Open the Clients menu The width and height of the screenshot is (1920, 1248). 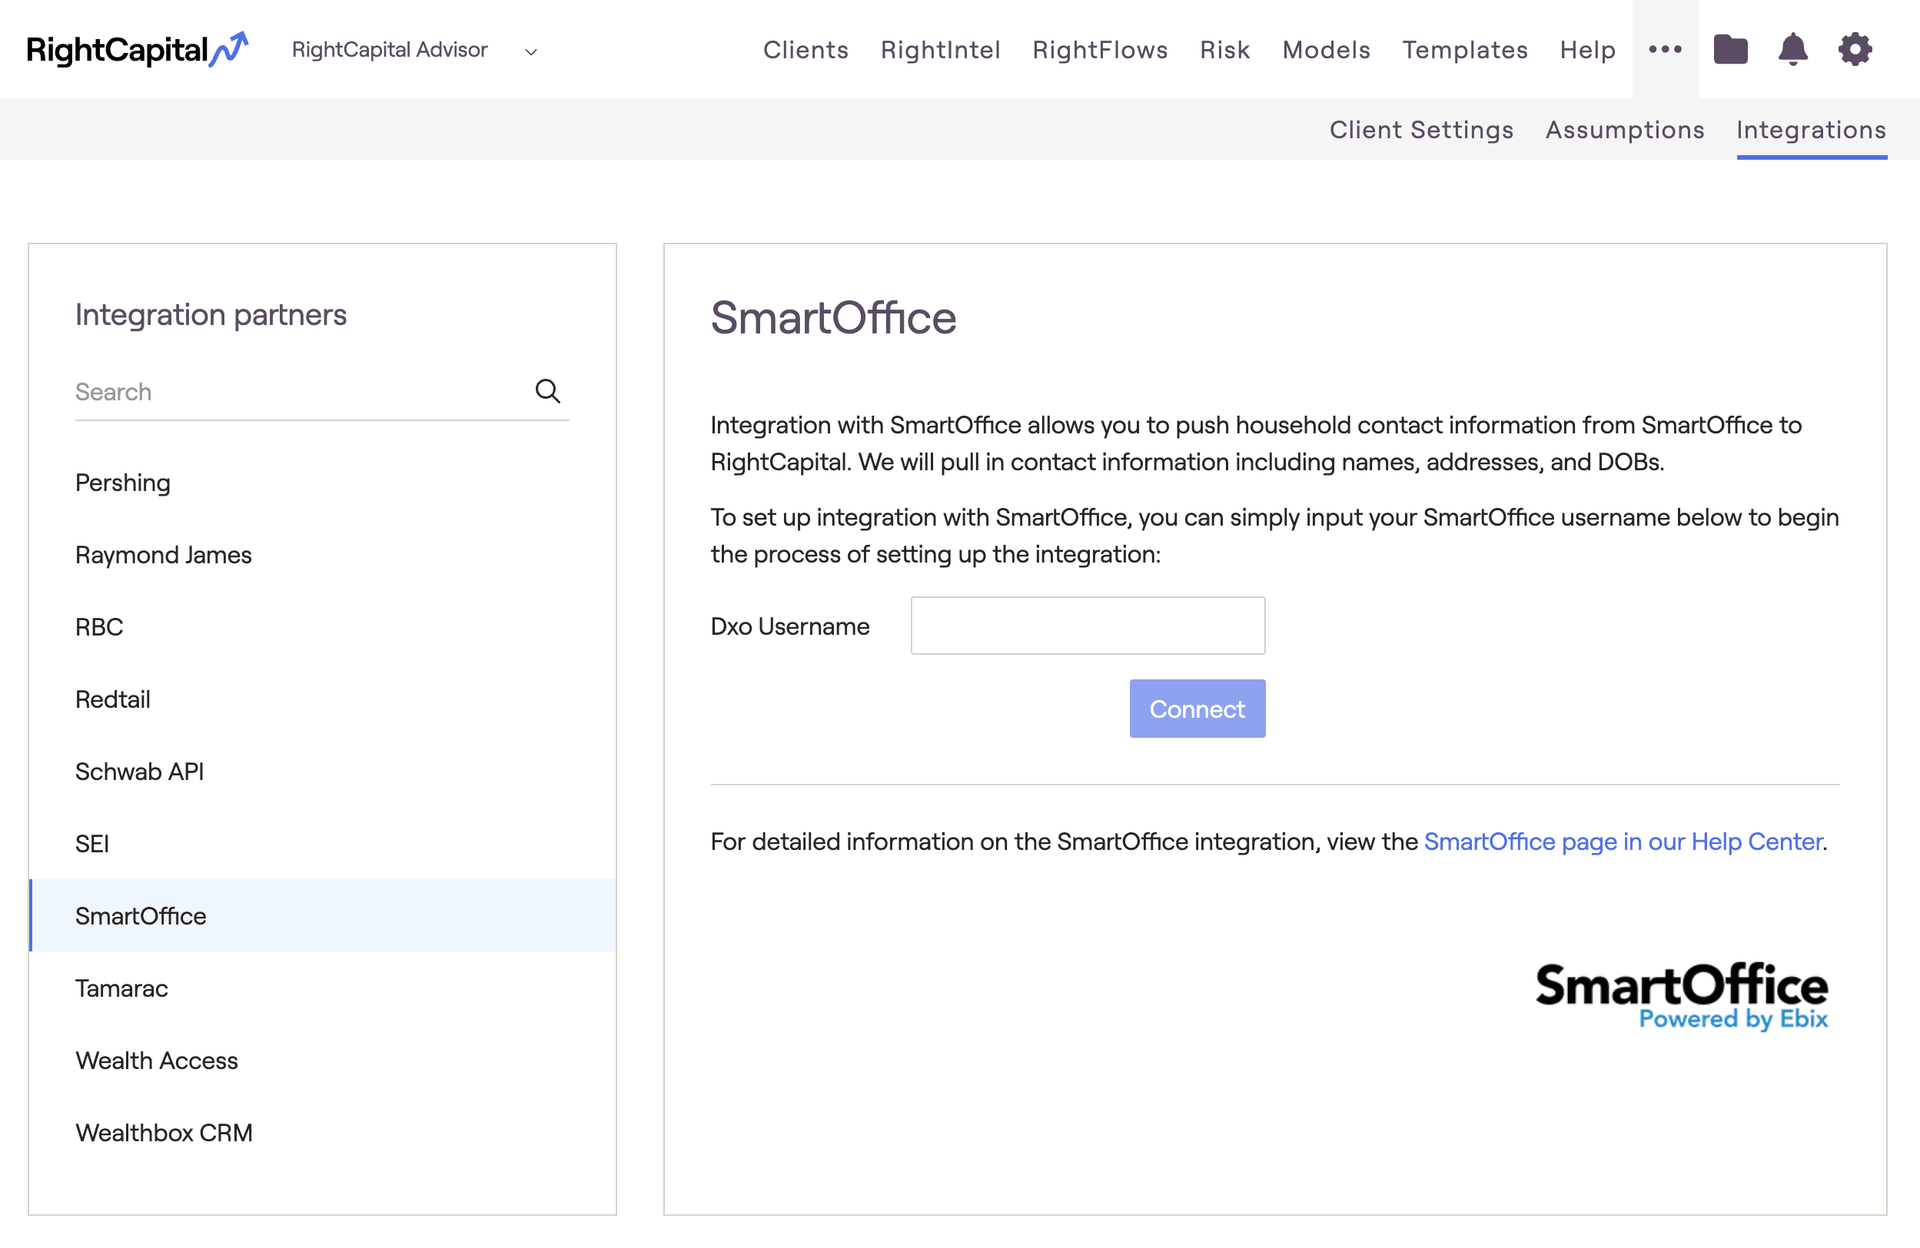pos(805,50)
